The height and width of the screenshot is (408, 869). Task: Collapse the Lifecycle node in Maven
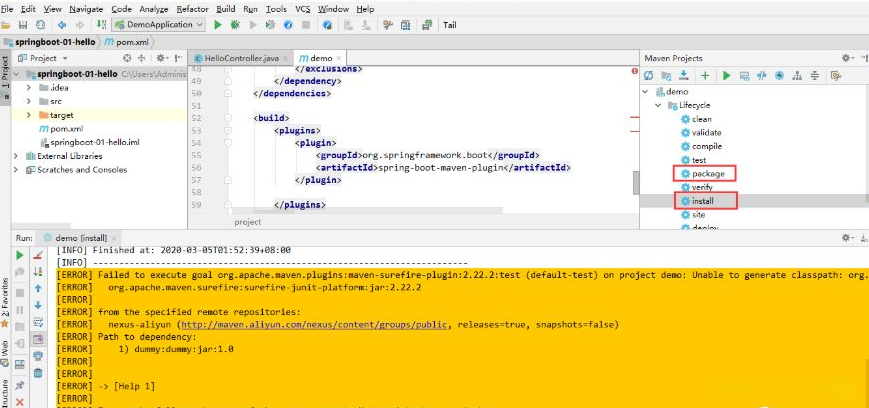658,105
